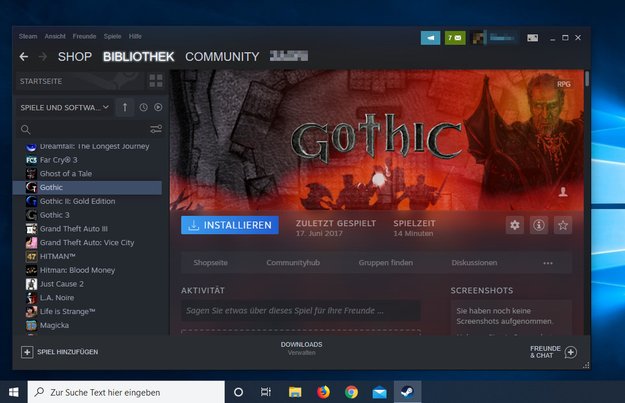Open the Shopseite link
This screenshot has width=625, height=403.
click(x=210, y=263)
